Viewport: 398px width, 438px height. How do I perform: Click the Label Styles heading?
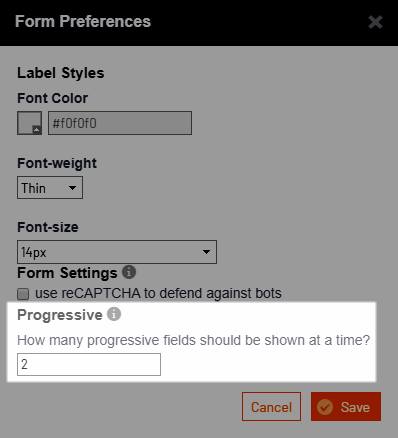point(61,73)
